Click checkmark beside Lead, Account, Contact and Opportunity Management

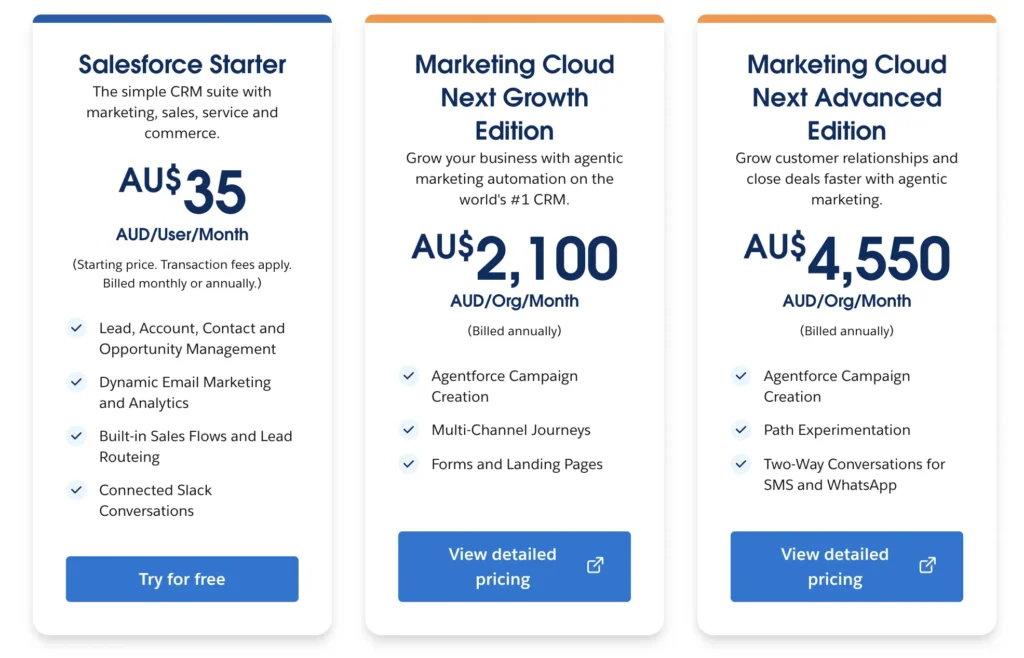[76, 328]
